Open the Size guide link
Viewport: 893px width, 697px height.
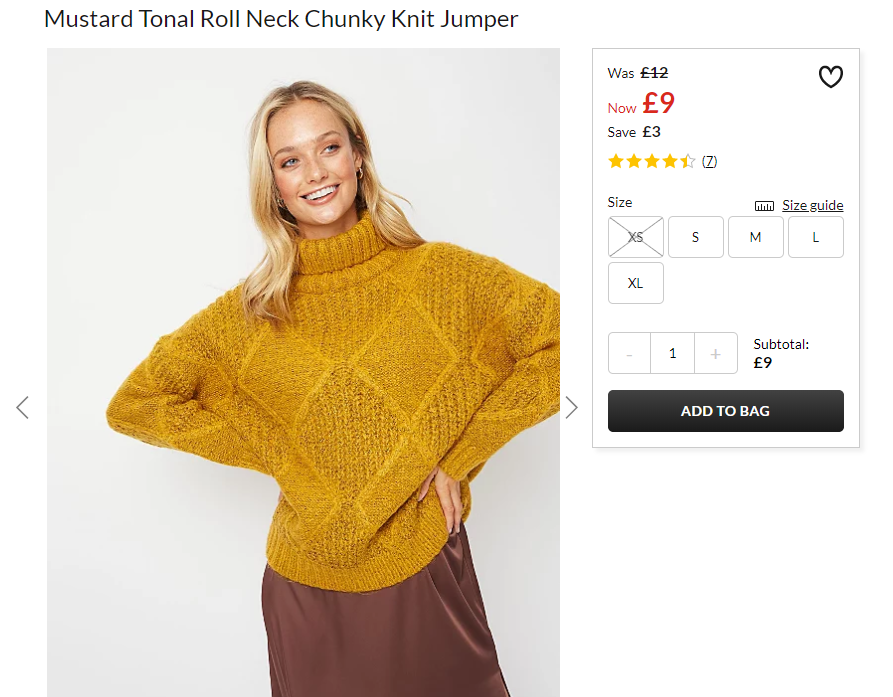pos(813,205)
